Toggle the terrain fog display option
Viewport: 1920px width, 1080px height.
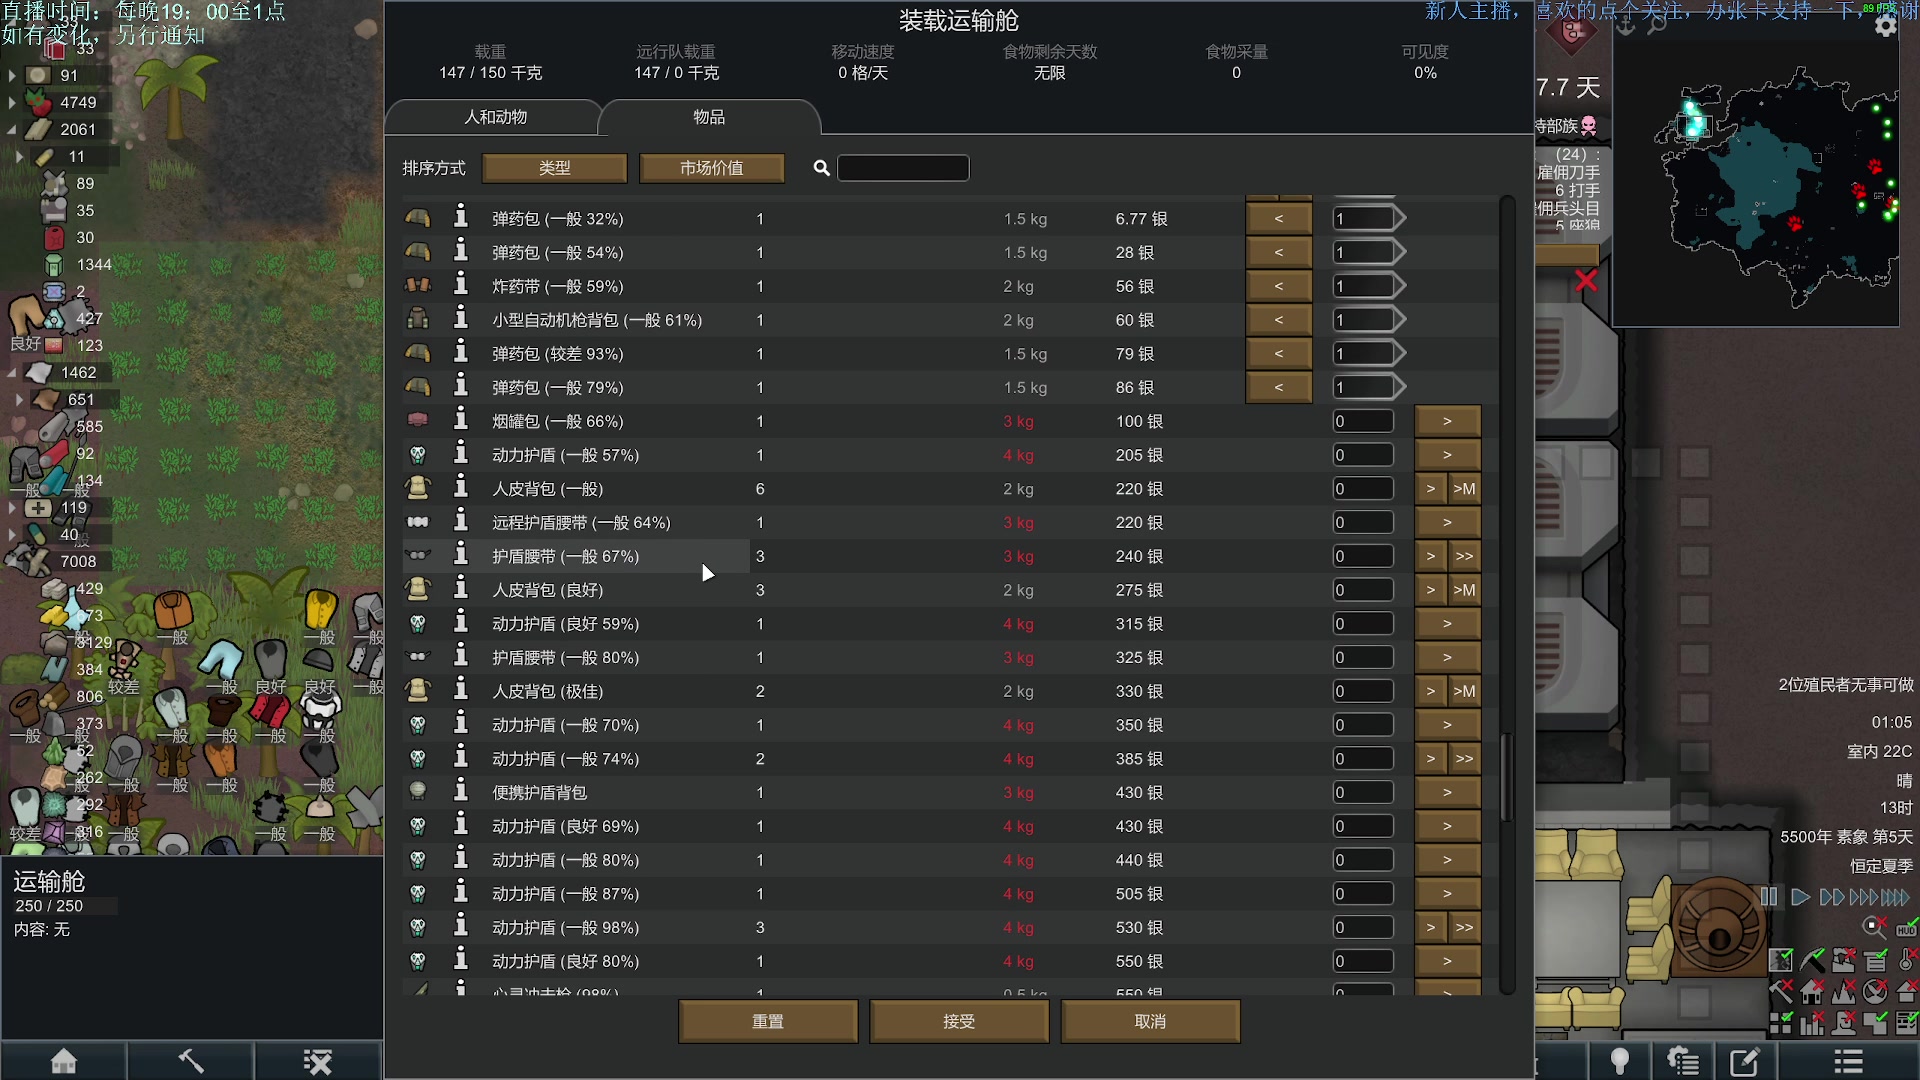(x=1781, y=960)
